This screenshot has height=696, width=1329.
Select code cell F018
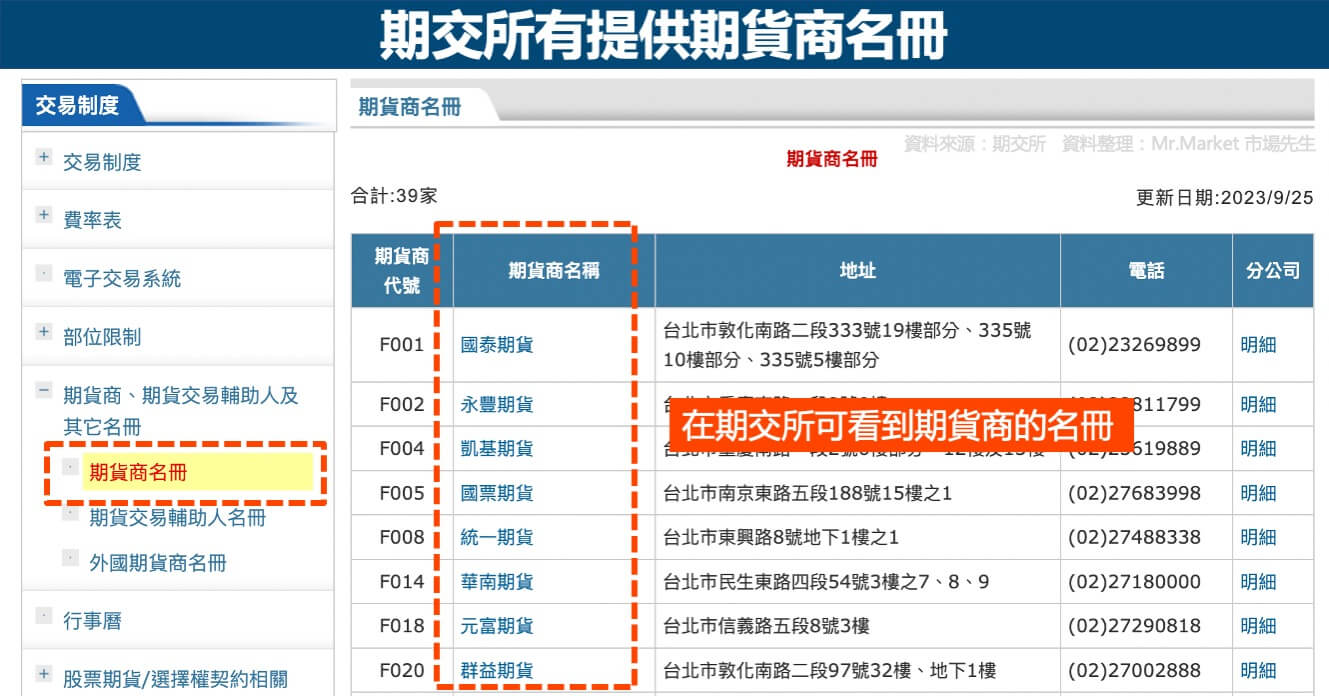point(402,626)
